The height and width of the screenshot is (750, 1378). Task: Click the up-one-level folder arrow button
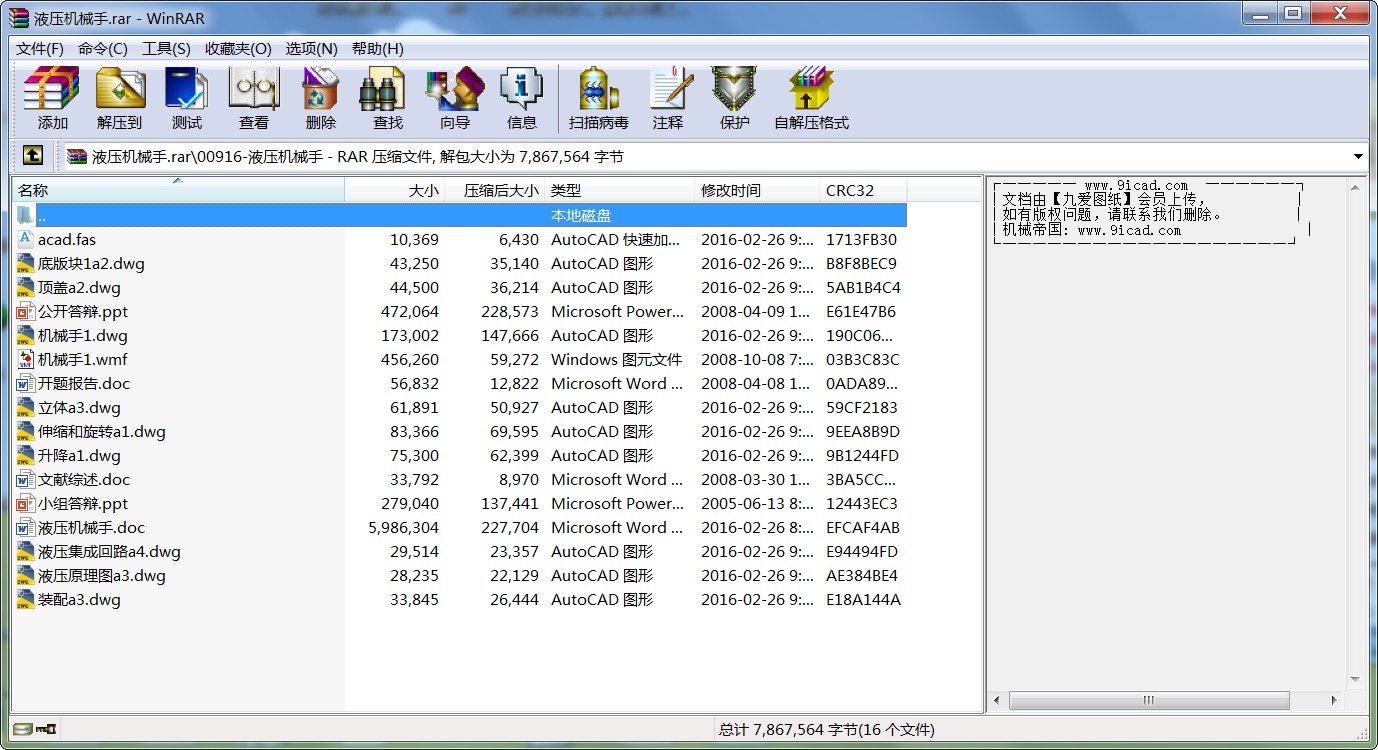pos(33,155)
